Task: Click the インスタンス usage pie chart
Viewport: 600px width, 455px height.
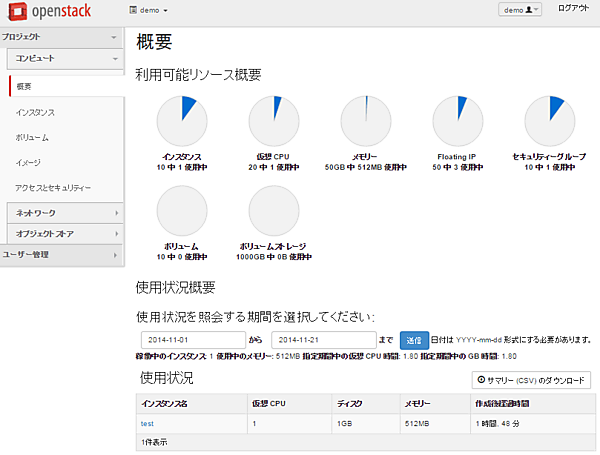Action: (x=182, y=120)
